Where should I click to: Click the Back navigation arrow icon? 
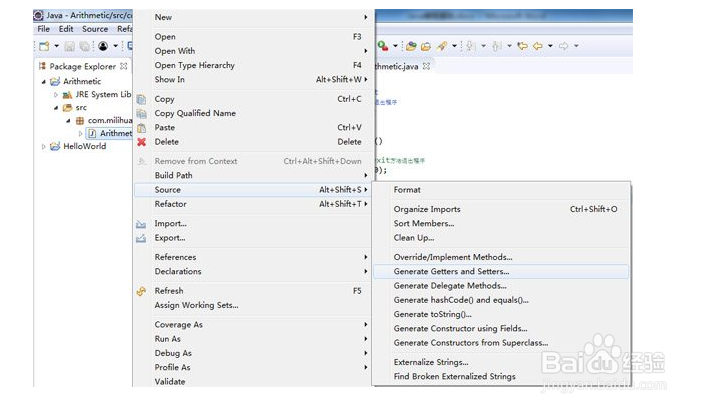[538, 46]
